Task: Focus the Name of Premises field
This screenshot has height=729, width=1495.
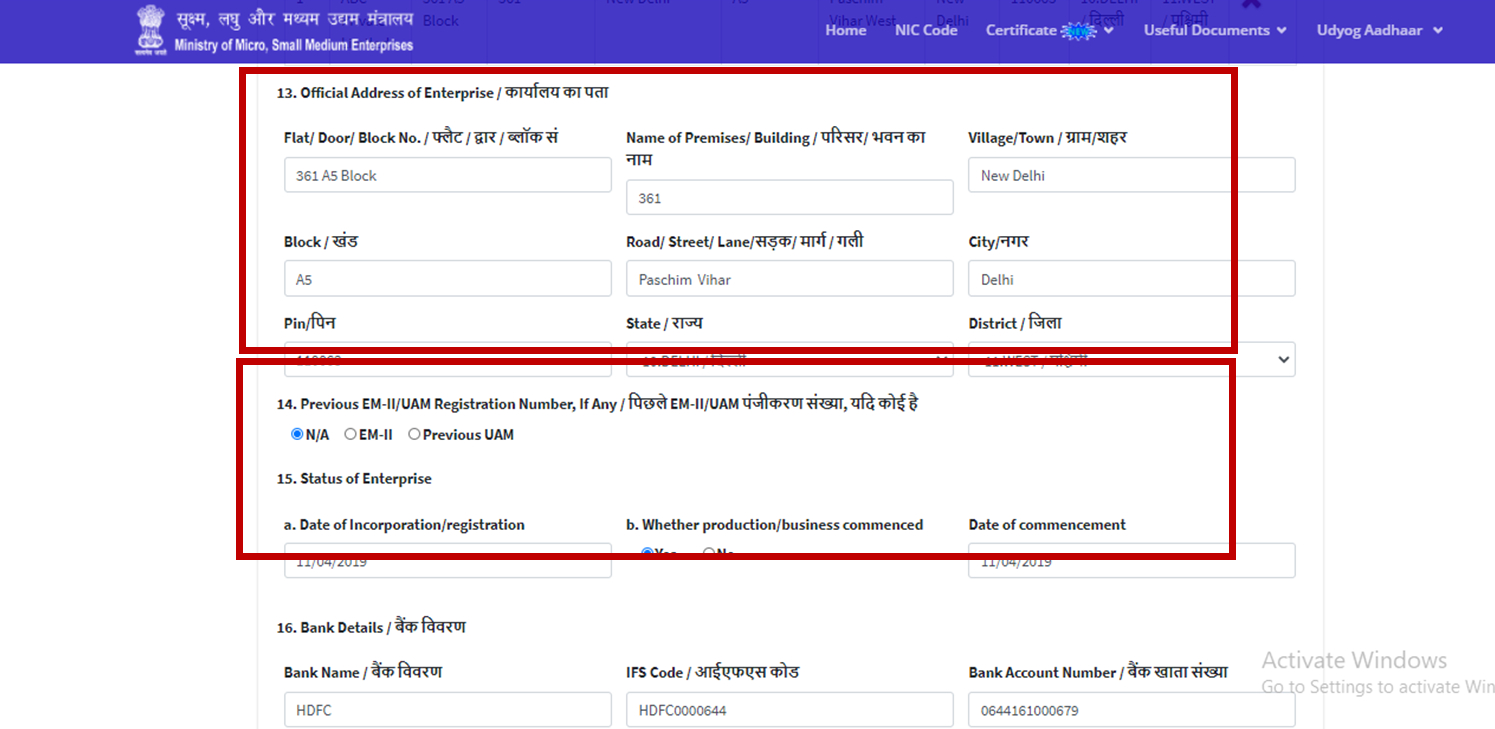Action: (x=789, y=198)
